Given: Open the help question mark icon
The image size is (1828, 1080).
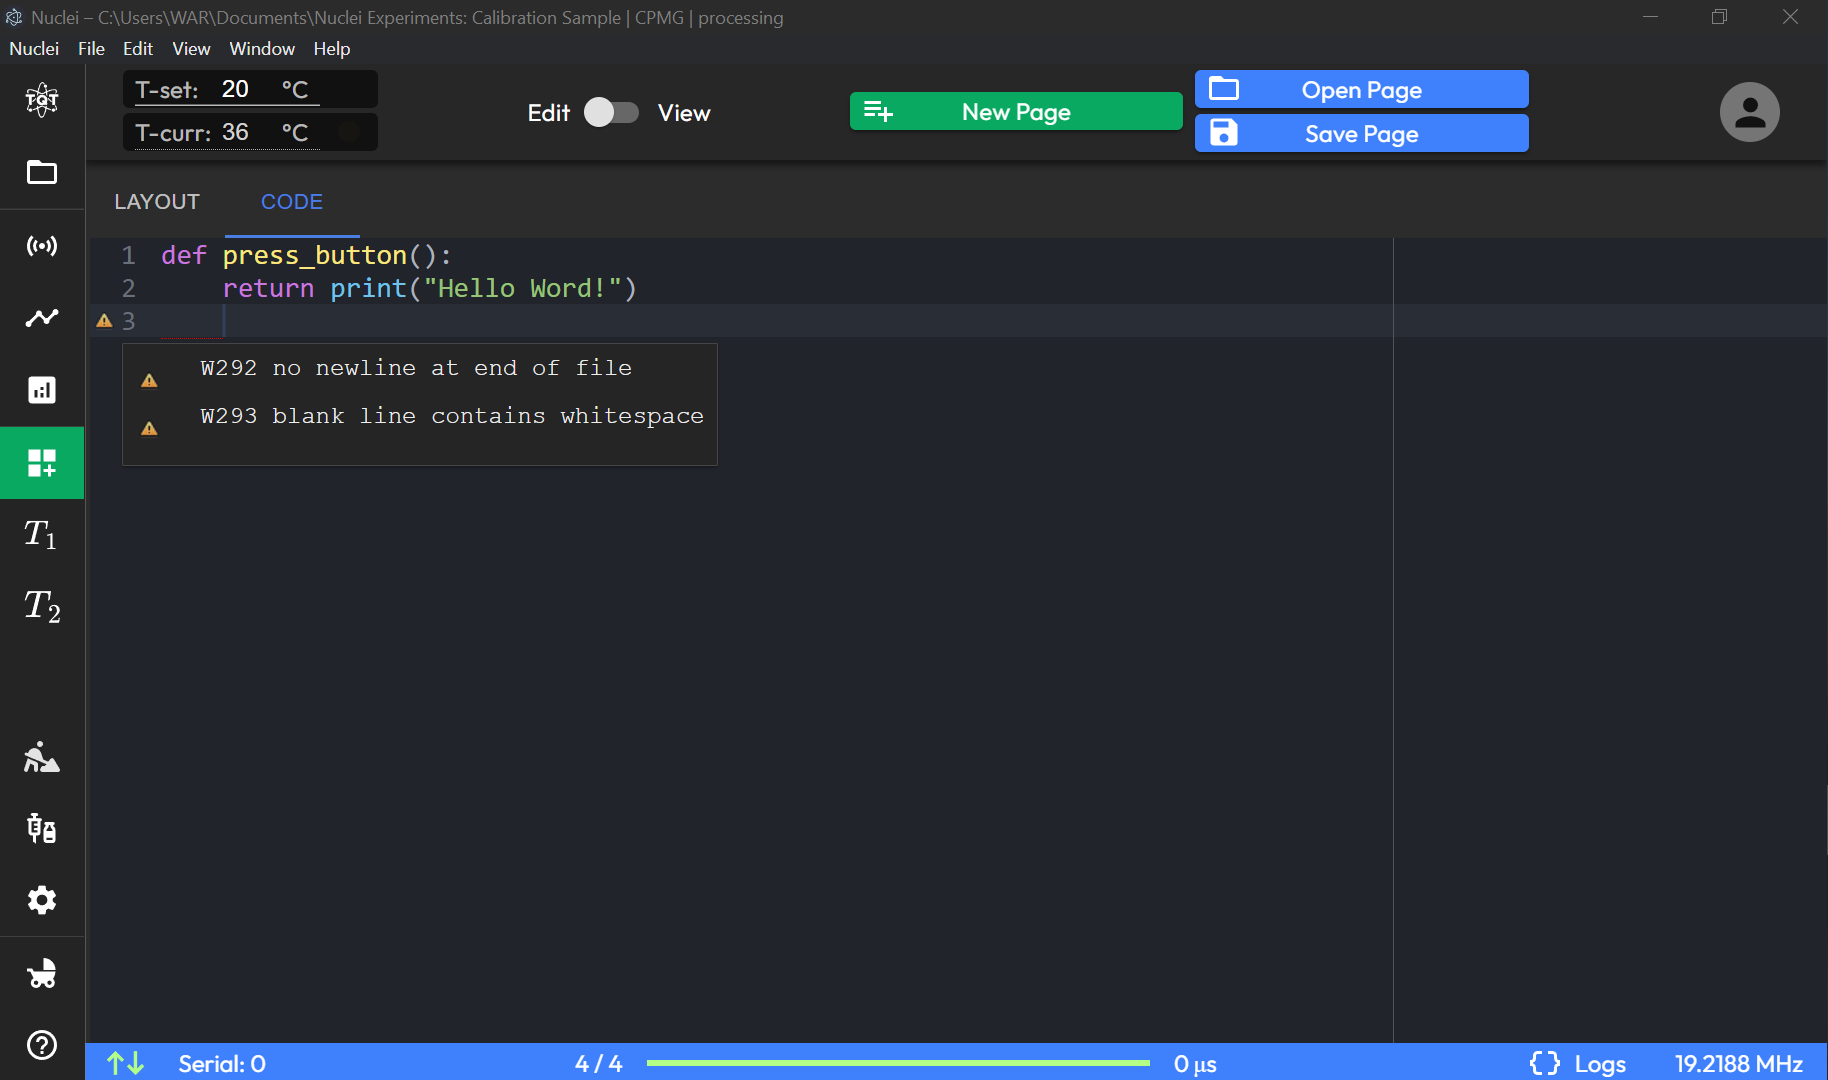Looking at the screenshot, I should (42, 1045).
